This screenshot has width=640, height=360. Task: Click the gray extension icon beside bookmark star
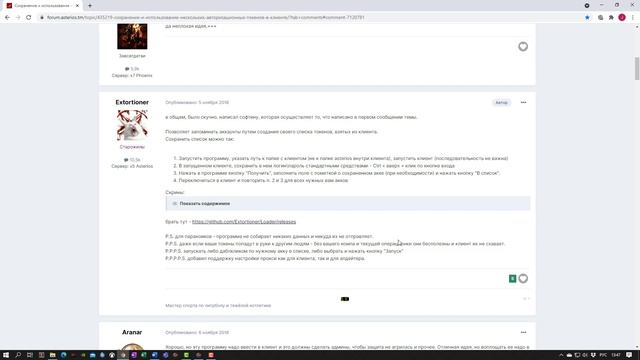pos(600,18)
